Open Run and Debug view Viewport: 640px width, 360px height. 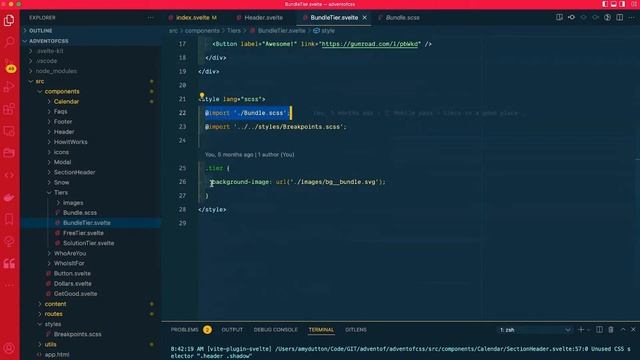point(9,87)
